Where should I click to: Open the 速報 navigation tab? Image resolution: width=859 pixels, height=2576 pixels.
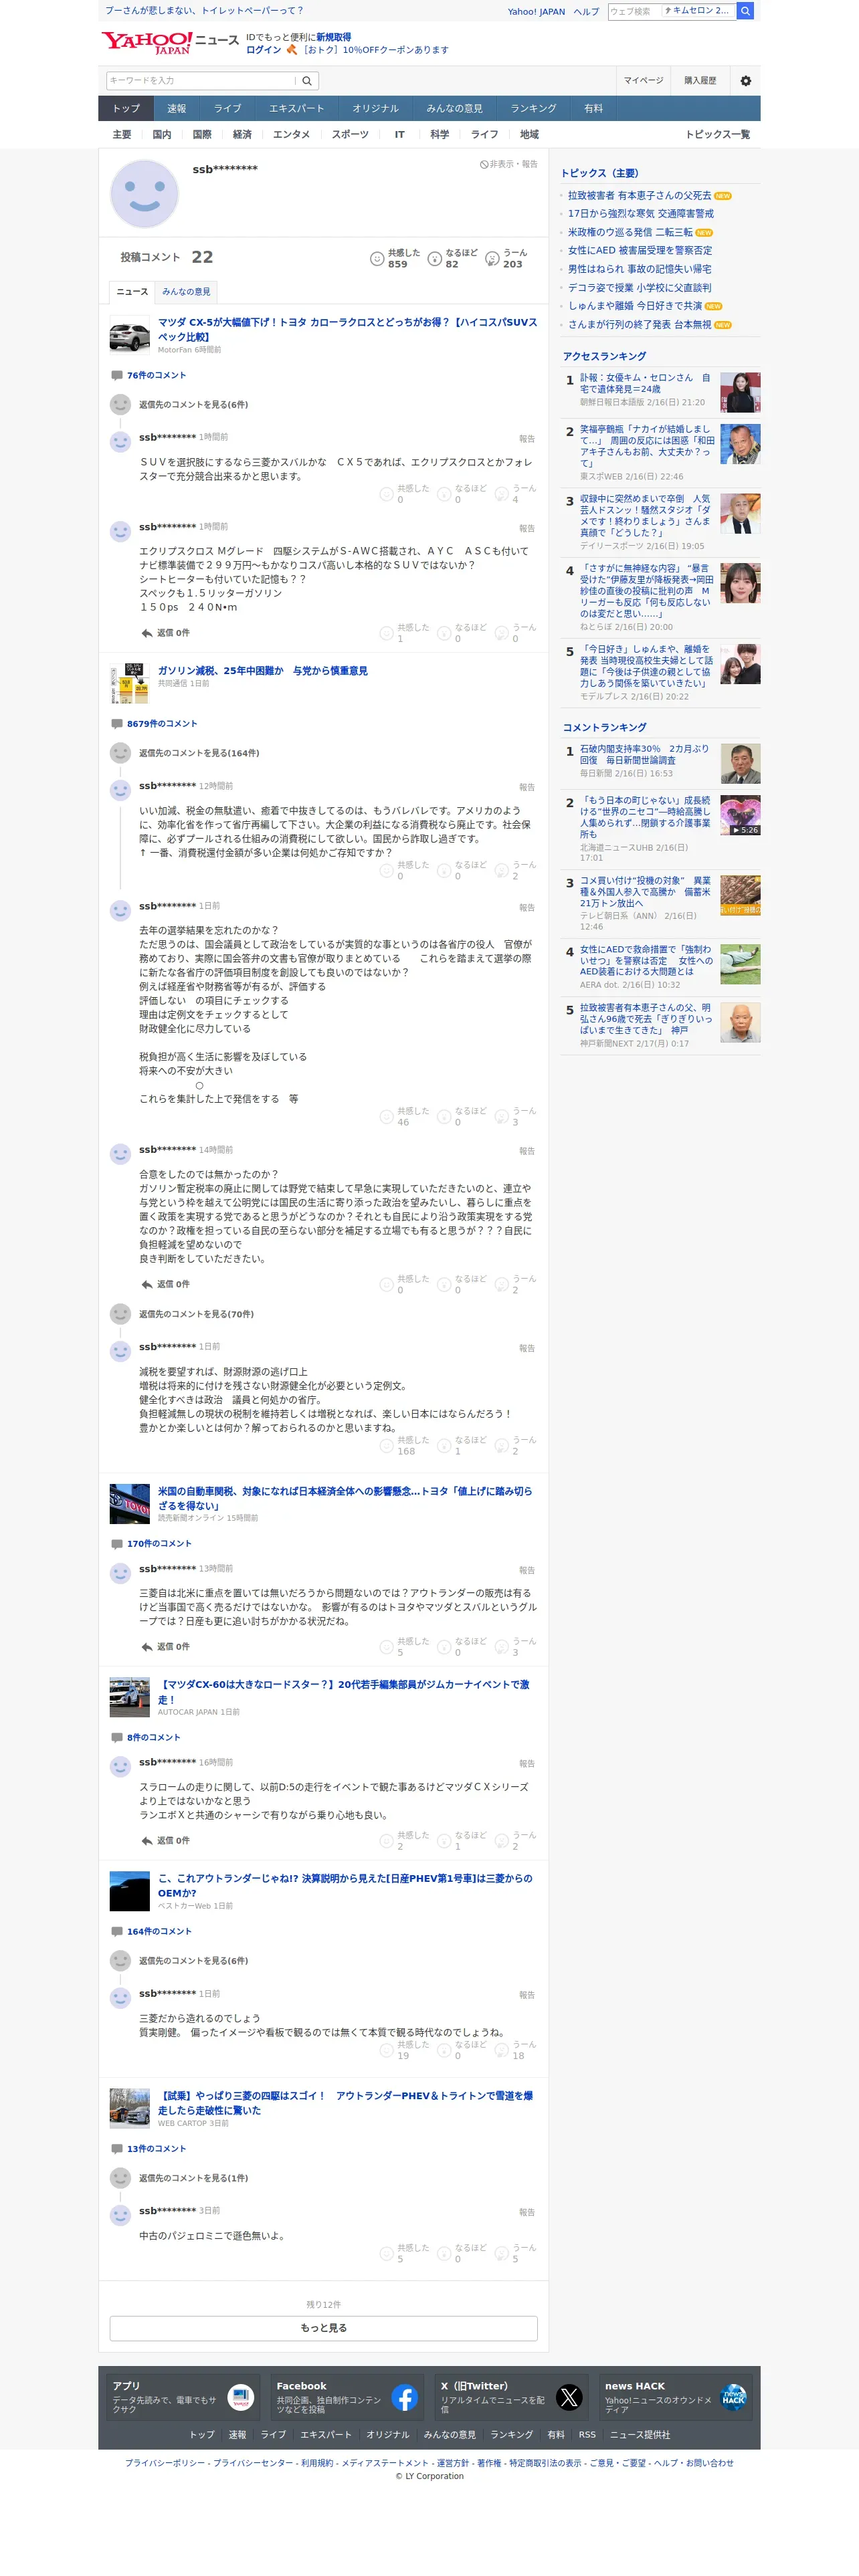click(x=176, y=108)
